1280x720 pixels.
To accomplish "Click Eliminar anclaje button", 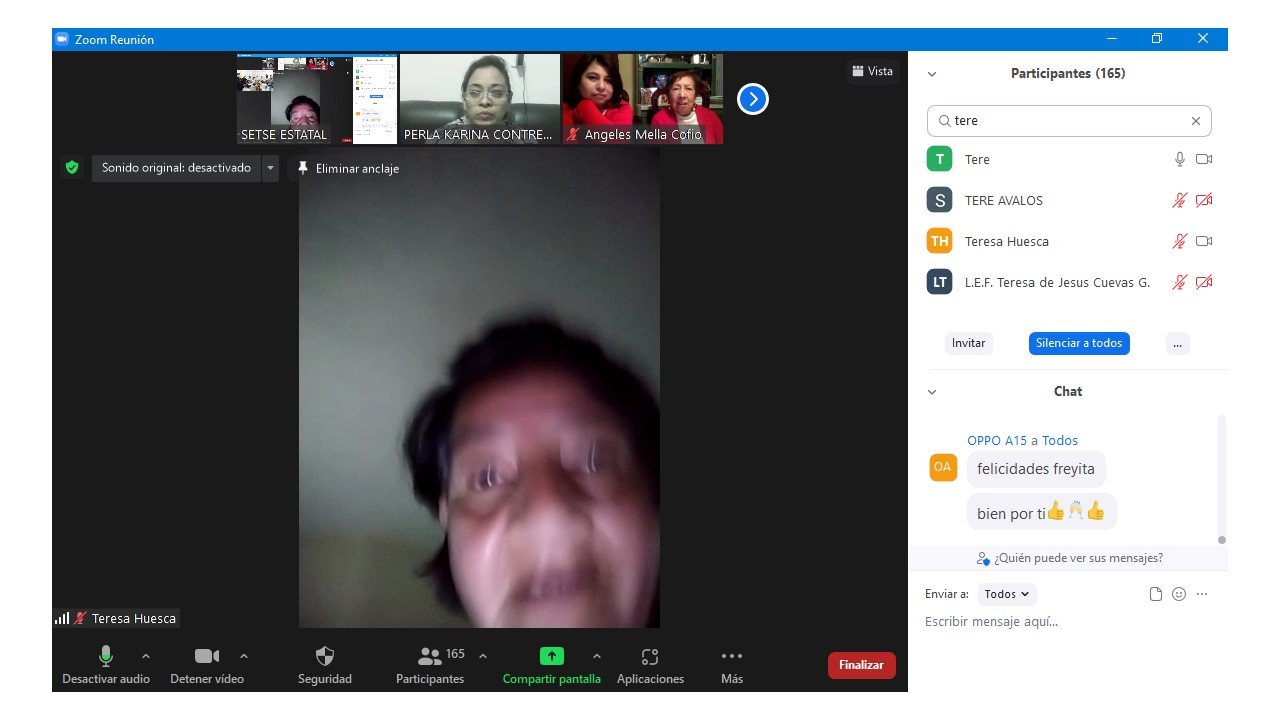I will click(x=348, y=168).
